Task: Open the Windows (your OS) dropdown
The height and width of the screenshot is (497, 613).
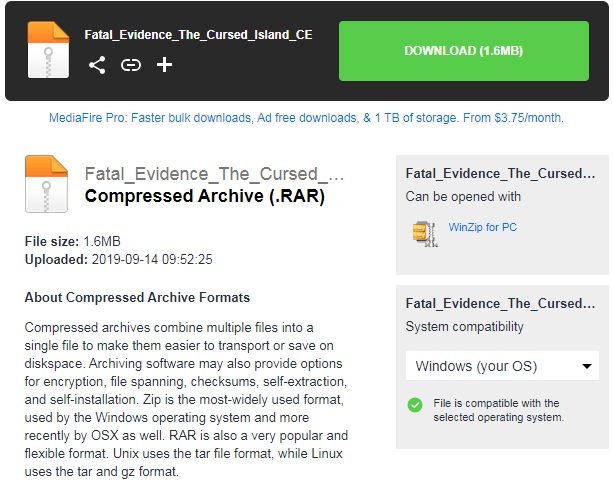Action: (x=502, y=366)
